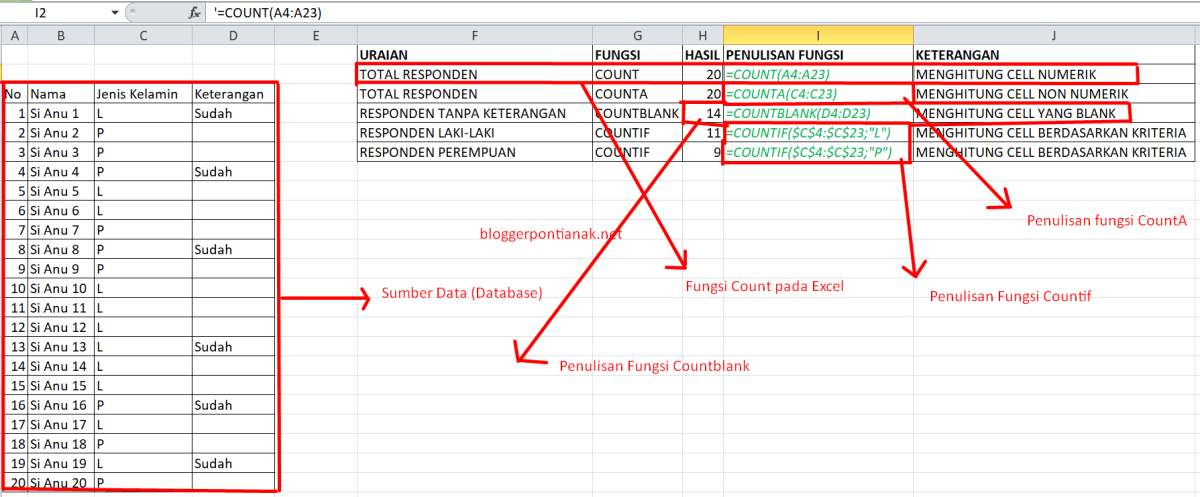Image resolution: width=1200 pixels, height=497 pixels.
Task: Select the Si Anu 4 name cell
Action: [61, 171]
